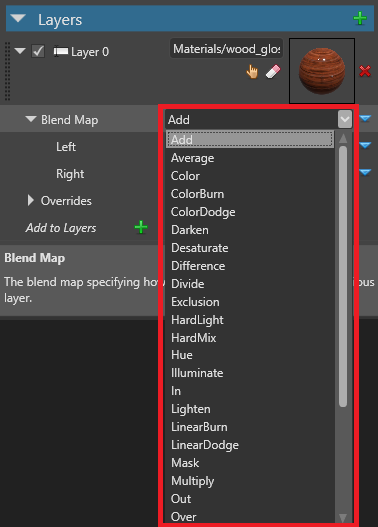Collapse the Layers section header triangle
Image resolution: width=378 pixels, height=527 pixels.
point(18,18)
